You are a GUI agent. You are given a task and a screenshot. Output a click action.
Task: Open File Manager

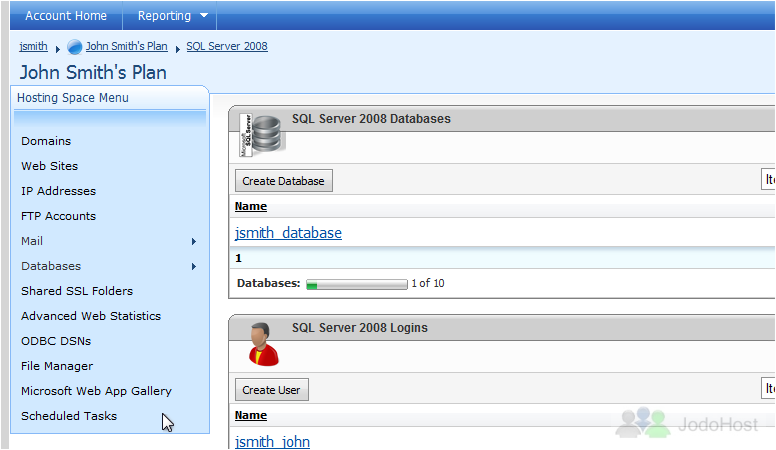pos(57,366)
